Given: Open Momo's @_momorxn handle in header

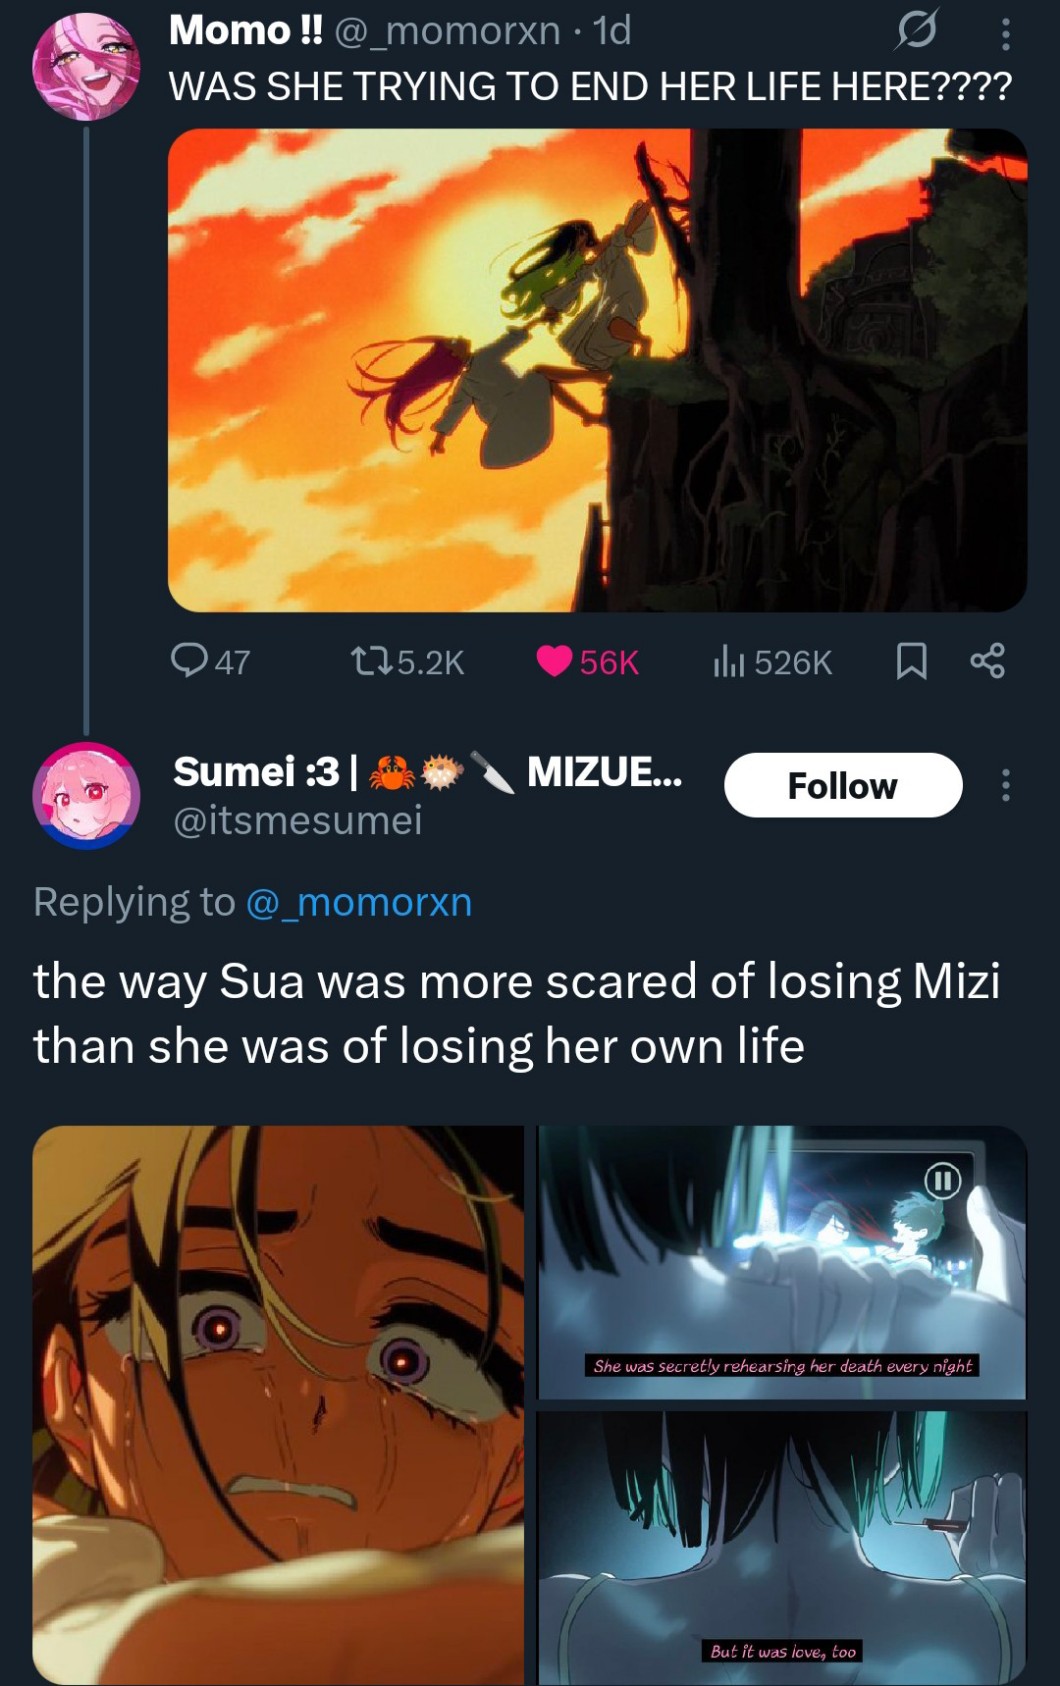Looking at the screenshot, I should [x=446, y=32].
